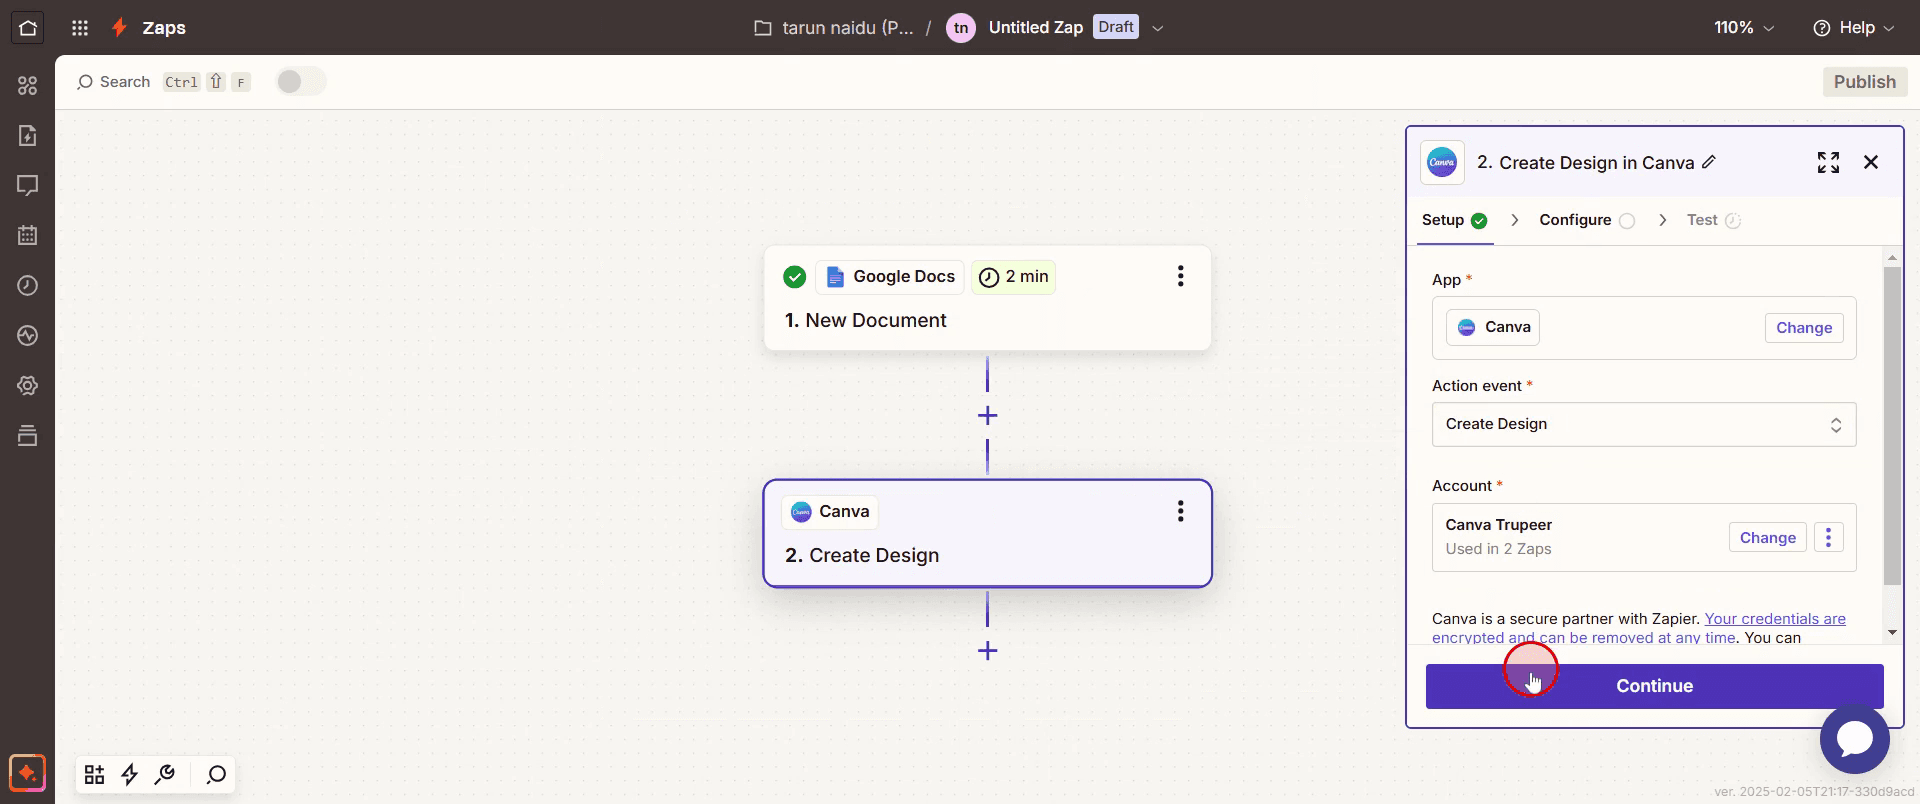Click the panel's vertical scrollbar thumb
The width and height of the screenshot is (1920, 804).
(1891, 426)
